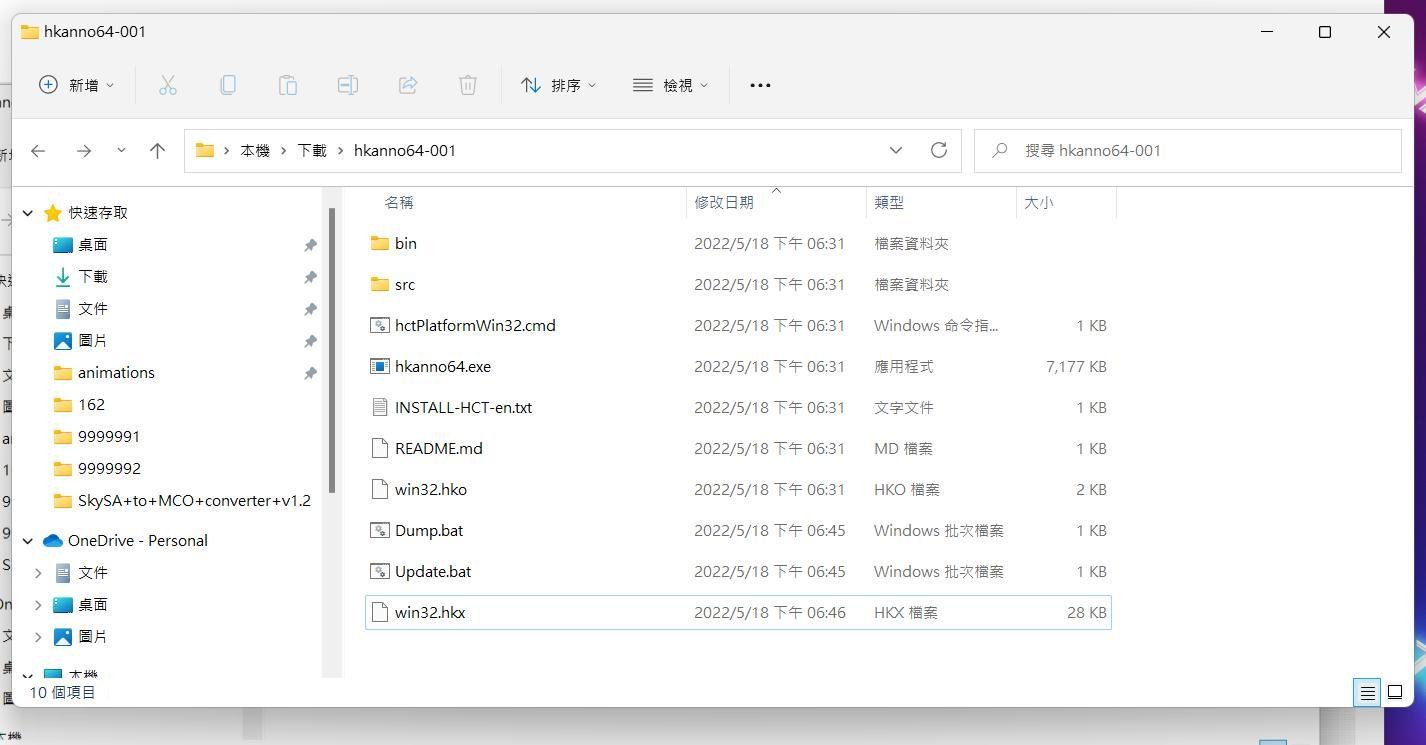The width and height of the screenshot is (1426, 745).
Task: Click the back navigation button
Action: point(38,150)
